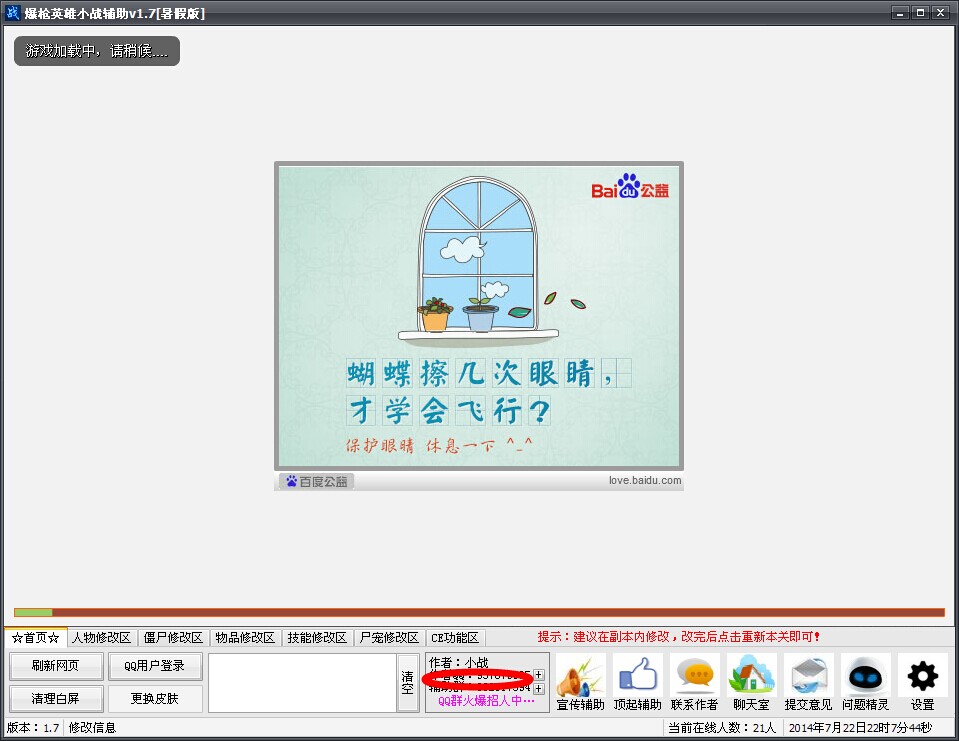Click the 作者：小战 text
959x741 pixels.
(459, 662)
